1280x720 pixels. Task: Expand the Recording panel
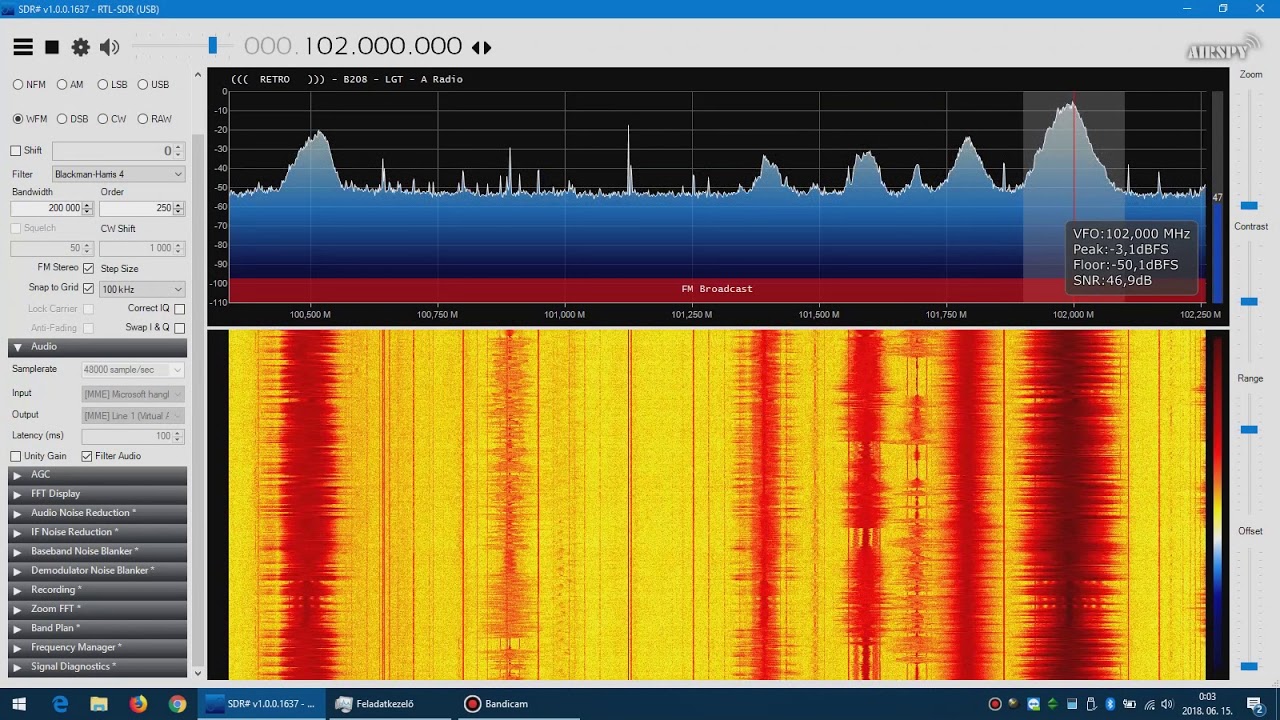click(x=97, y=590)
